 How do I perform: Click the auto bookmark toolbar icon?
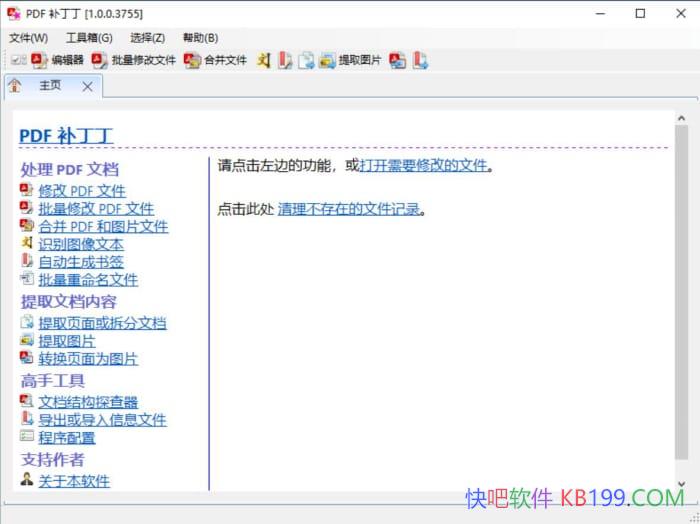(x=285, y=60)
